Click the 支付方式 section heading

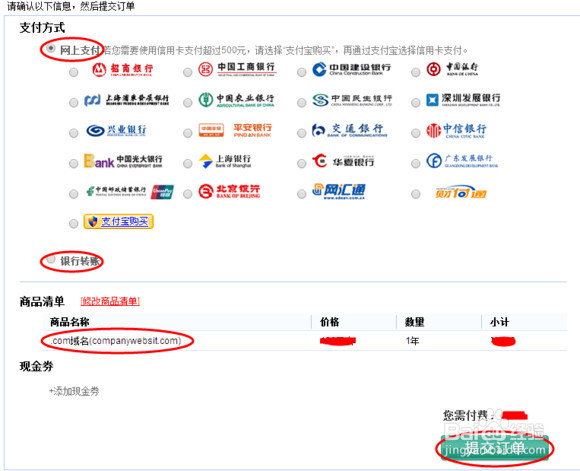click(42, 28)
